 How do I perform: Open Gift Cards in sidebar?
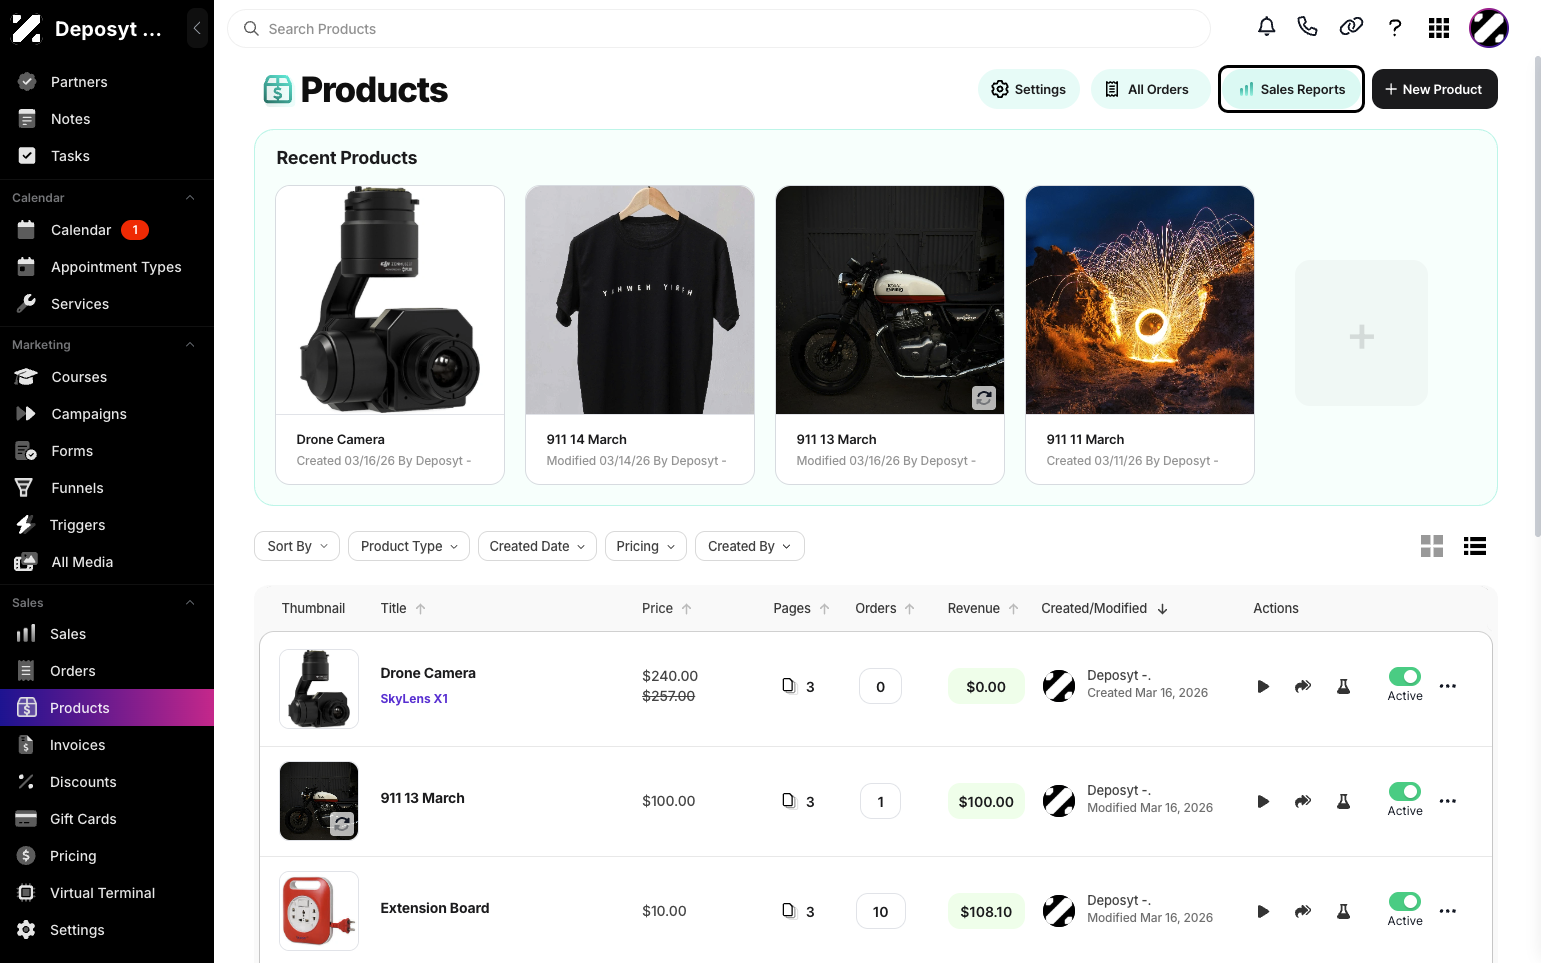pos(107,819)
